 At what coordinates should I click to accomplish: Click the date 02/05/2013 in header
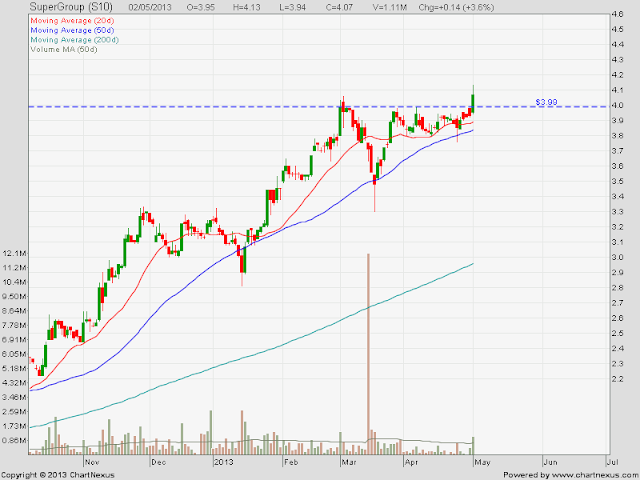pyautogui.click(x=150, y=7)
